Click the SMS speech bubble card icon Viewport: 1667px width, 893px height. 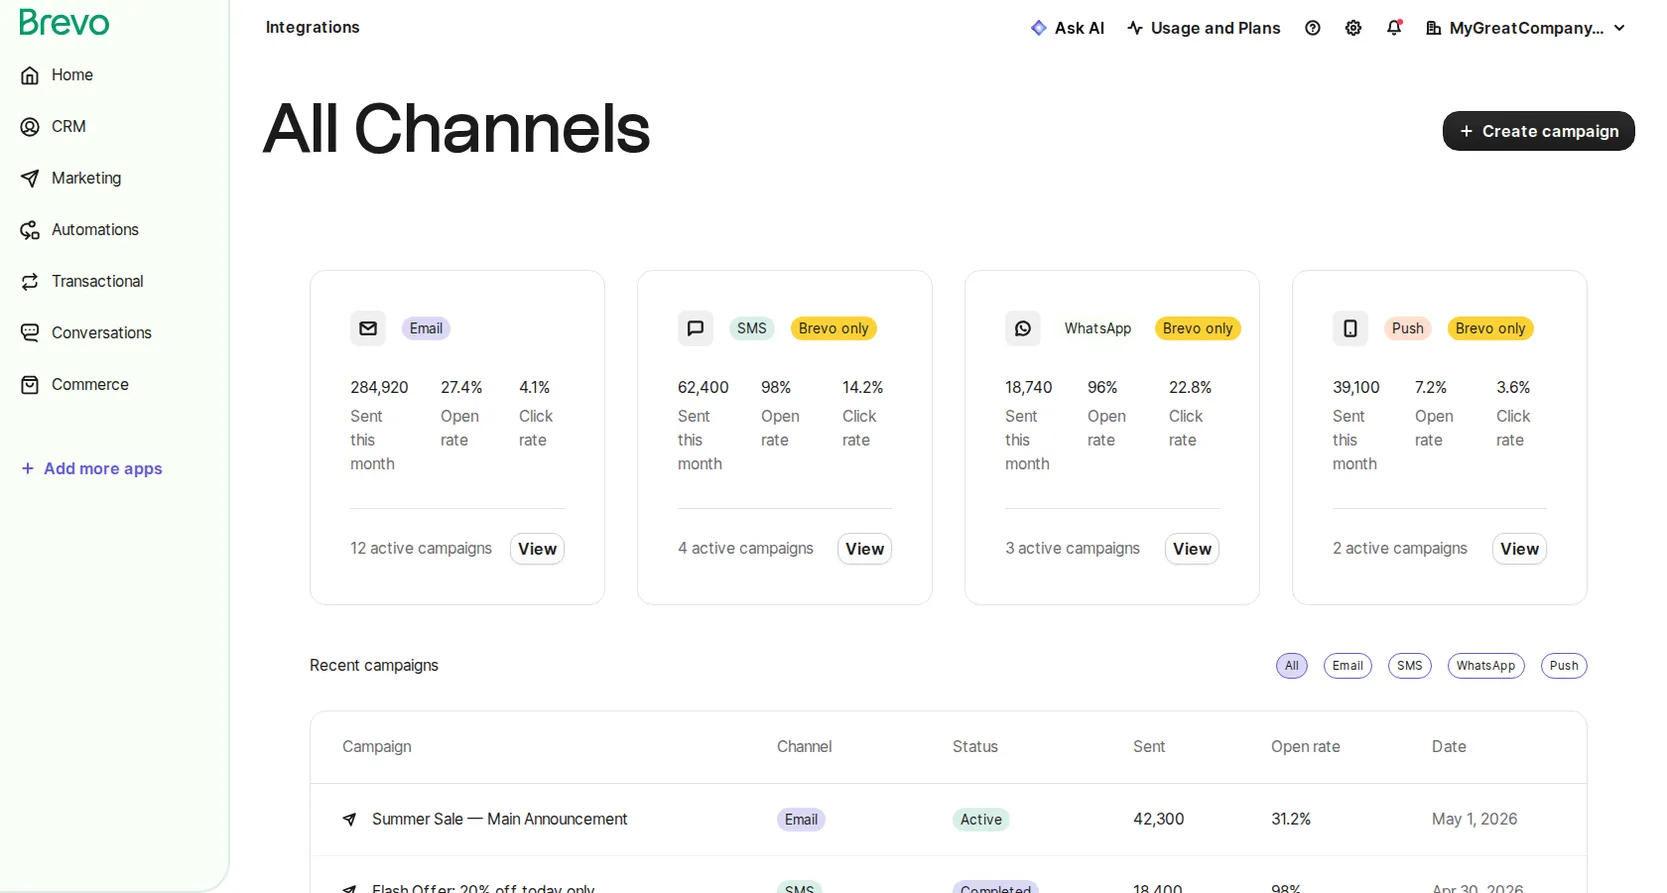[x=695, y=328]
